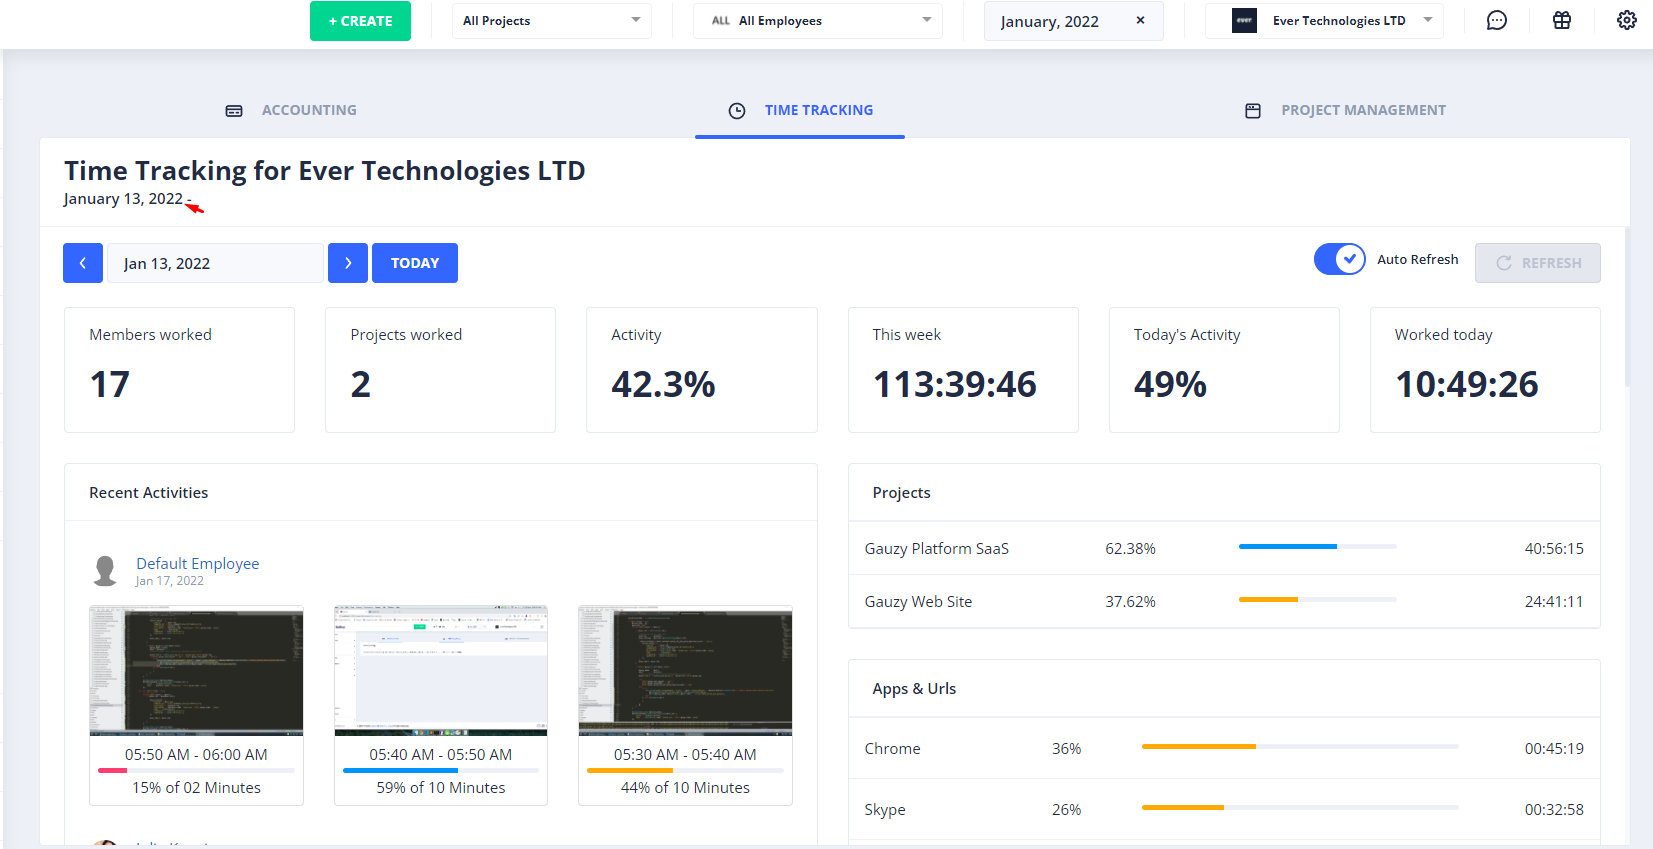Click activity bar under 05:30 AM slot
Image resolution: width=1653 pixels, height=849 pixels.
tap(685, 770)
